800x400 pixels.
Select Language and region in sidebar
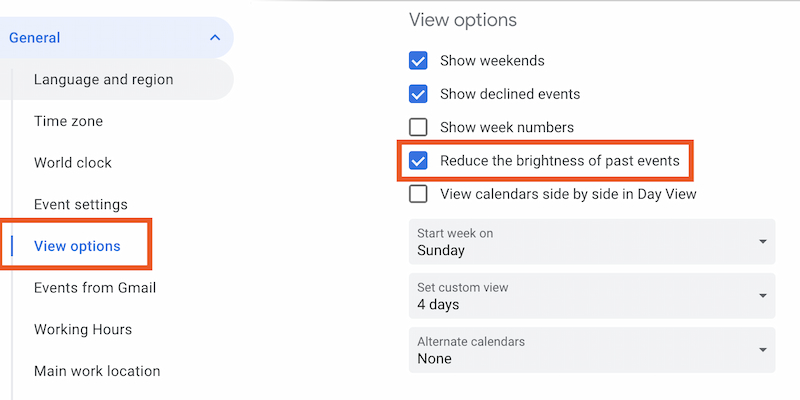point(104,80)
